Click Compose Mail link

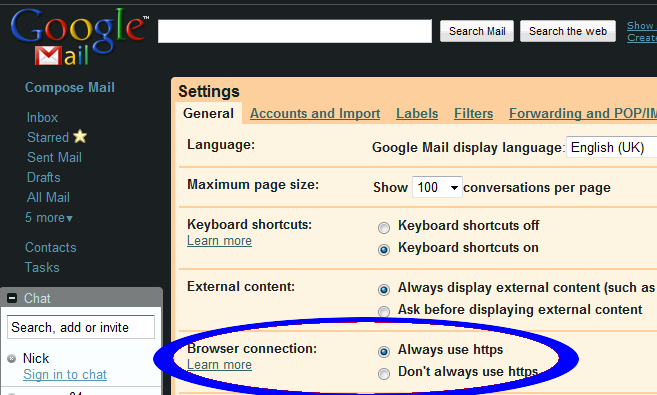coord(70,87)
